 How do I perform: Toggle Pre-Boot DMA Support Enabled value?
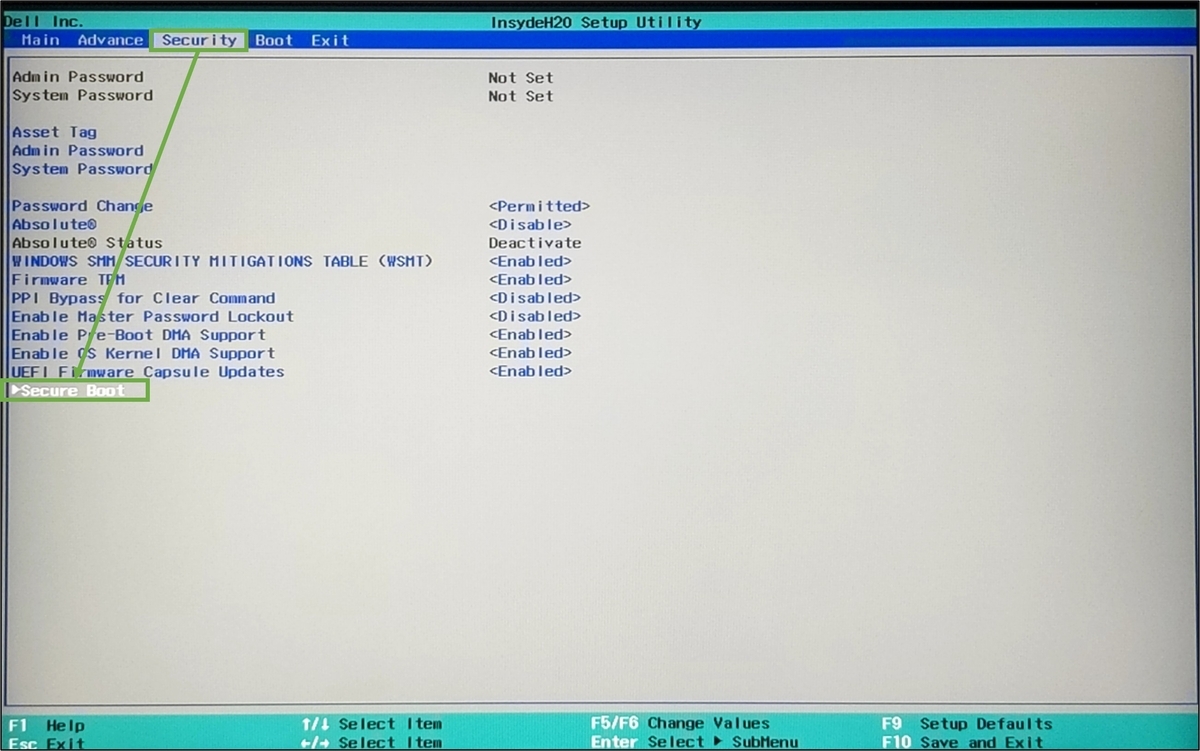pos(530,335)
